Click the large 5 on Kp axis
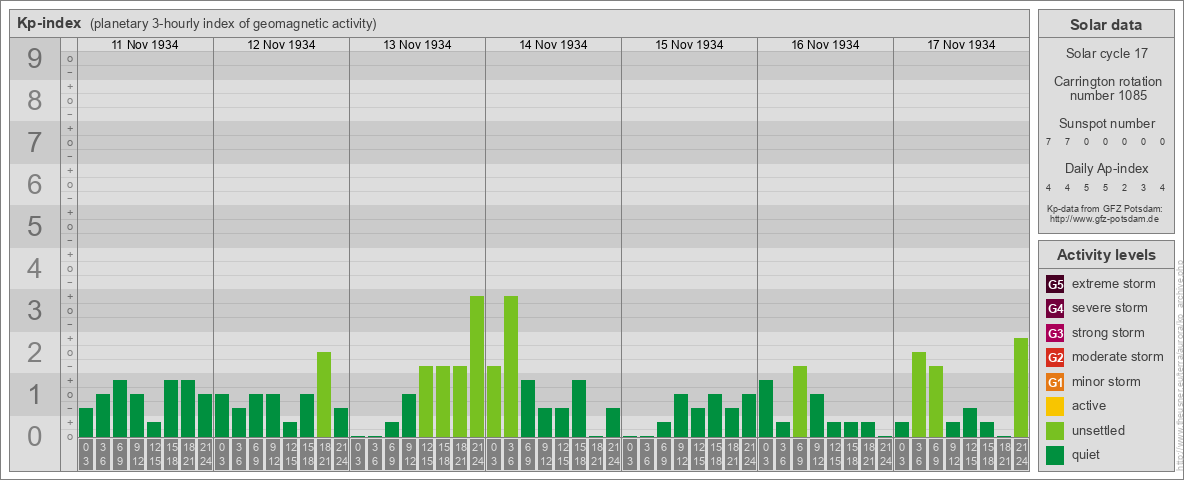This screenshot has width=1184, height=480. tap(35, 226)
